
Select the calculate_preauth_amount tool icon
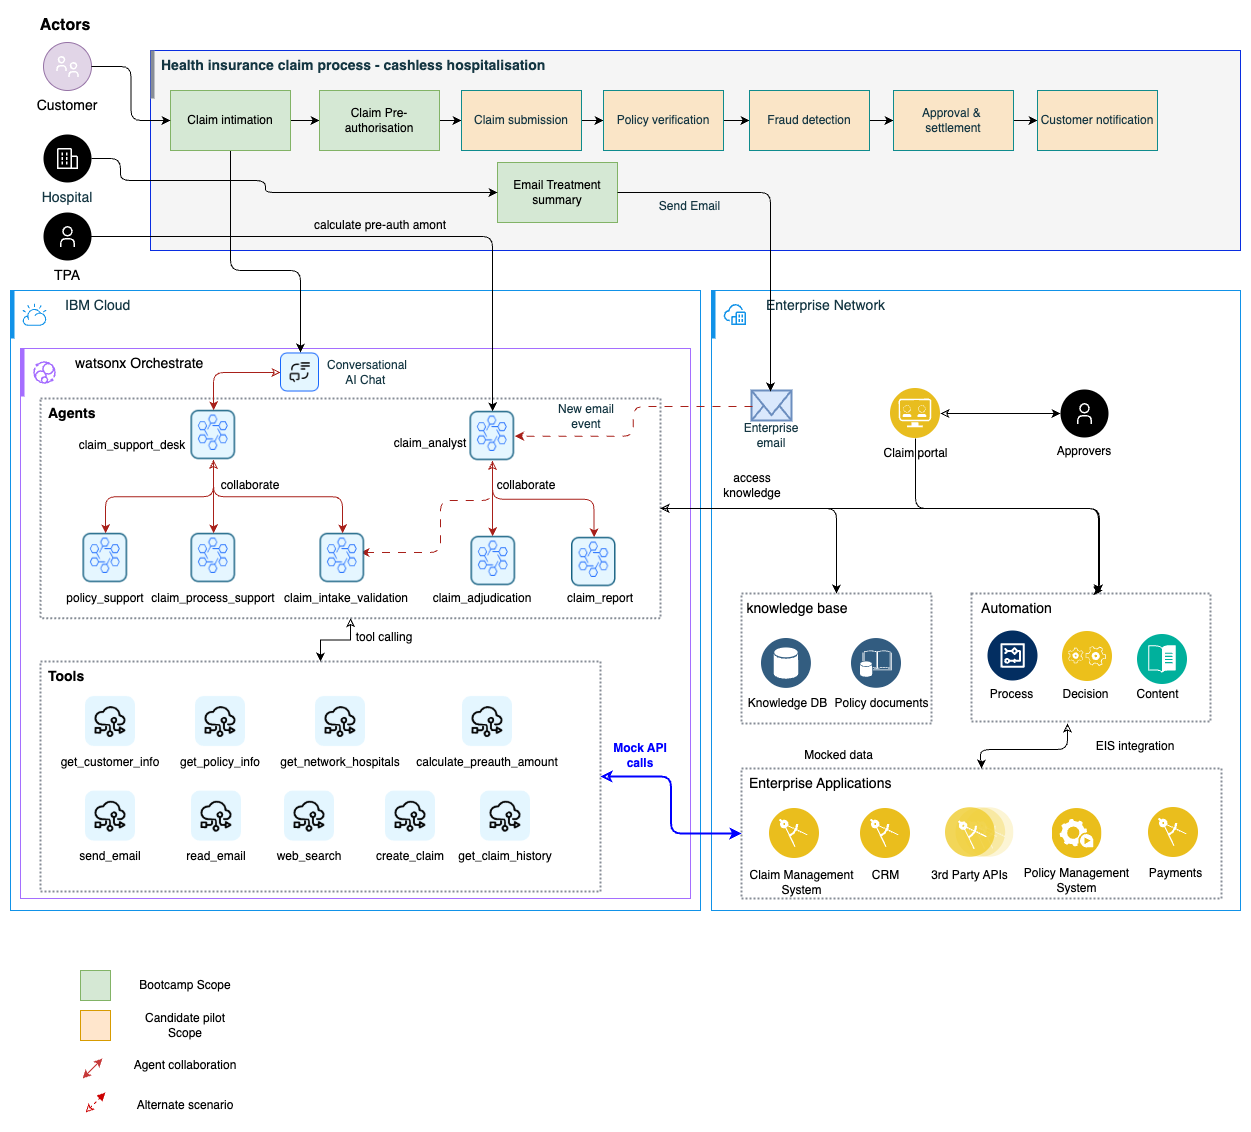487,721
